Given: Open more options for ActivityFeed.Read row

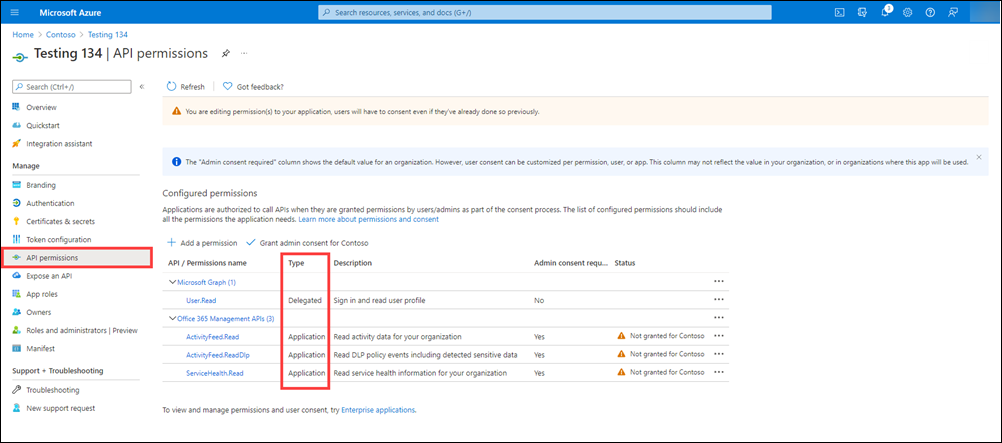Looking at the screenshot, I should point(717,336).
